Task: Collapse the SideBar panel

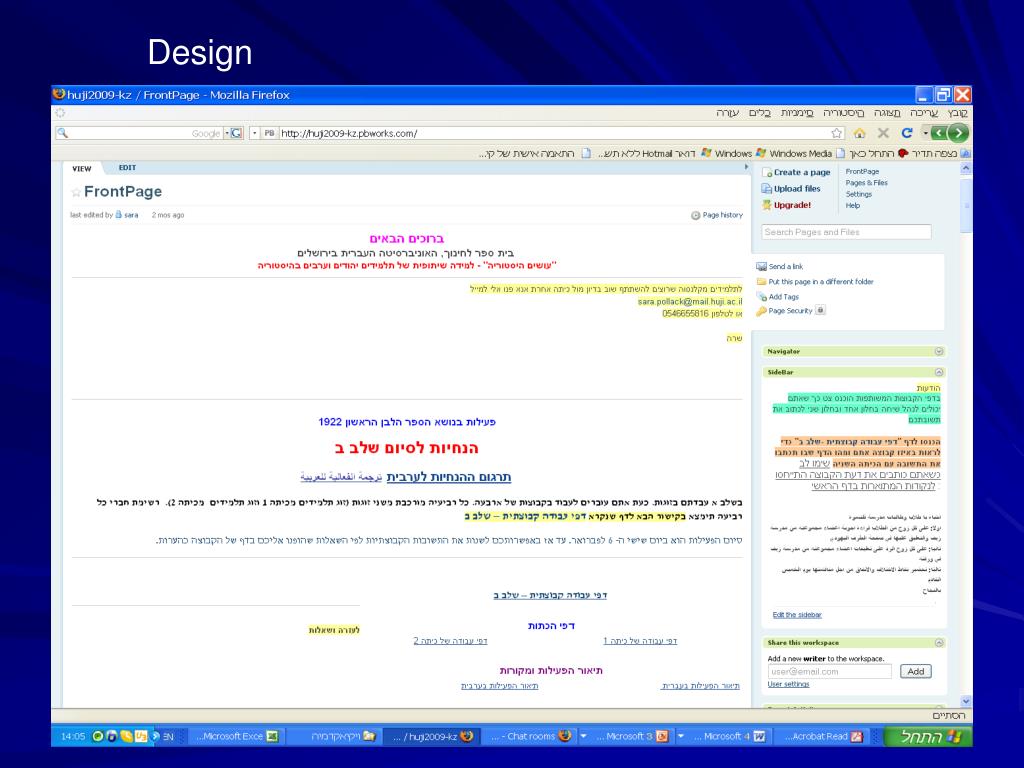Action: 939,372
